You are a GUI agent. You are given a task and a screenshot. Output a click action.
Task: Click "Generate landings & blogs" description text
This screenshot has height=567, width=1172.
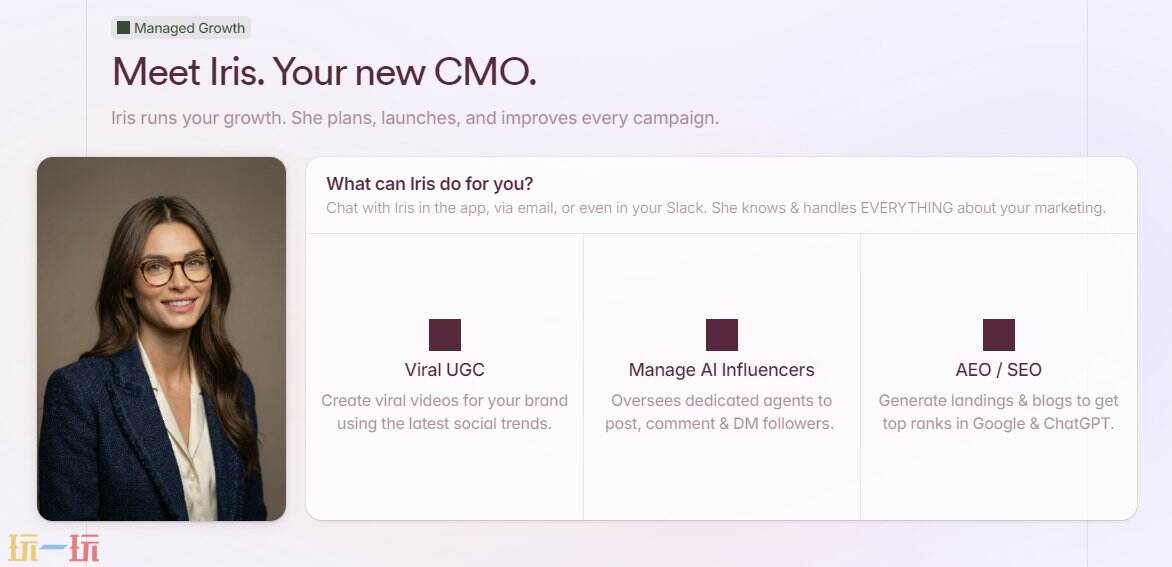998,400
